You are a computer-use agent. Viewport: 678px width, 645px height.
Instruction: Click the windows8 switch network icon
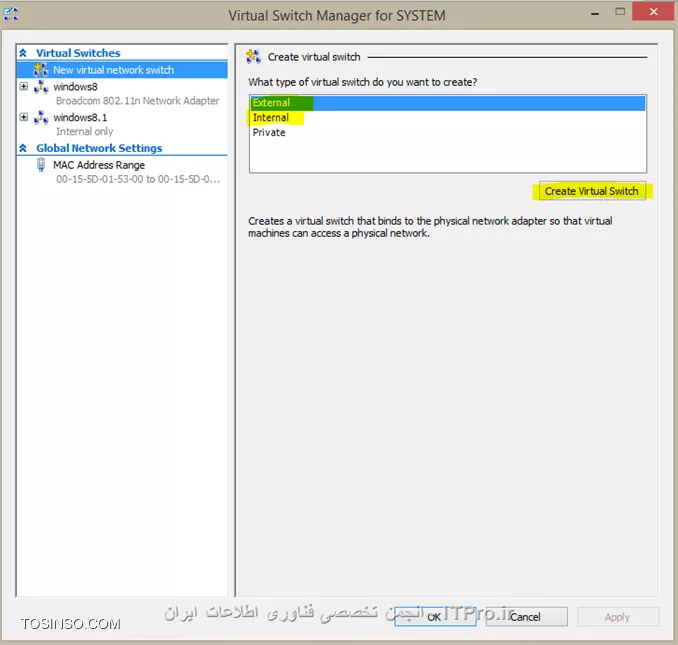[x=41, y=87]
